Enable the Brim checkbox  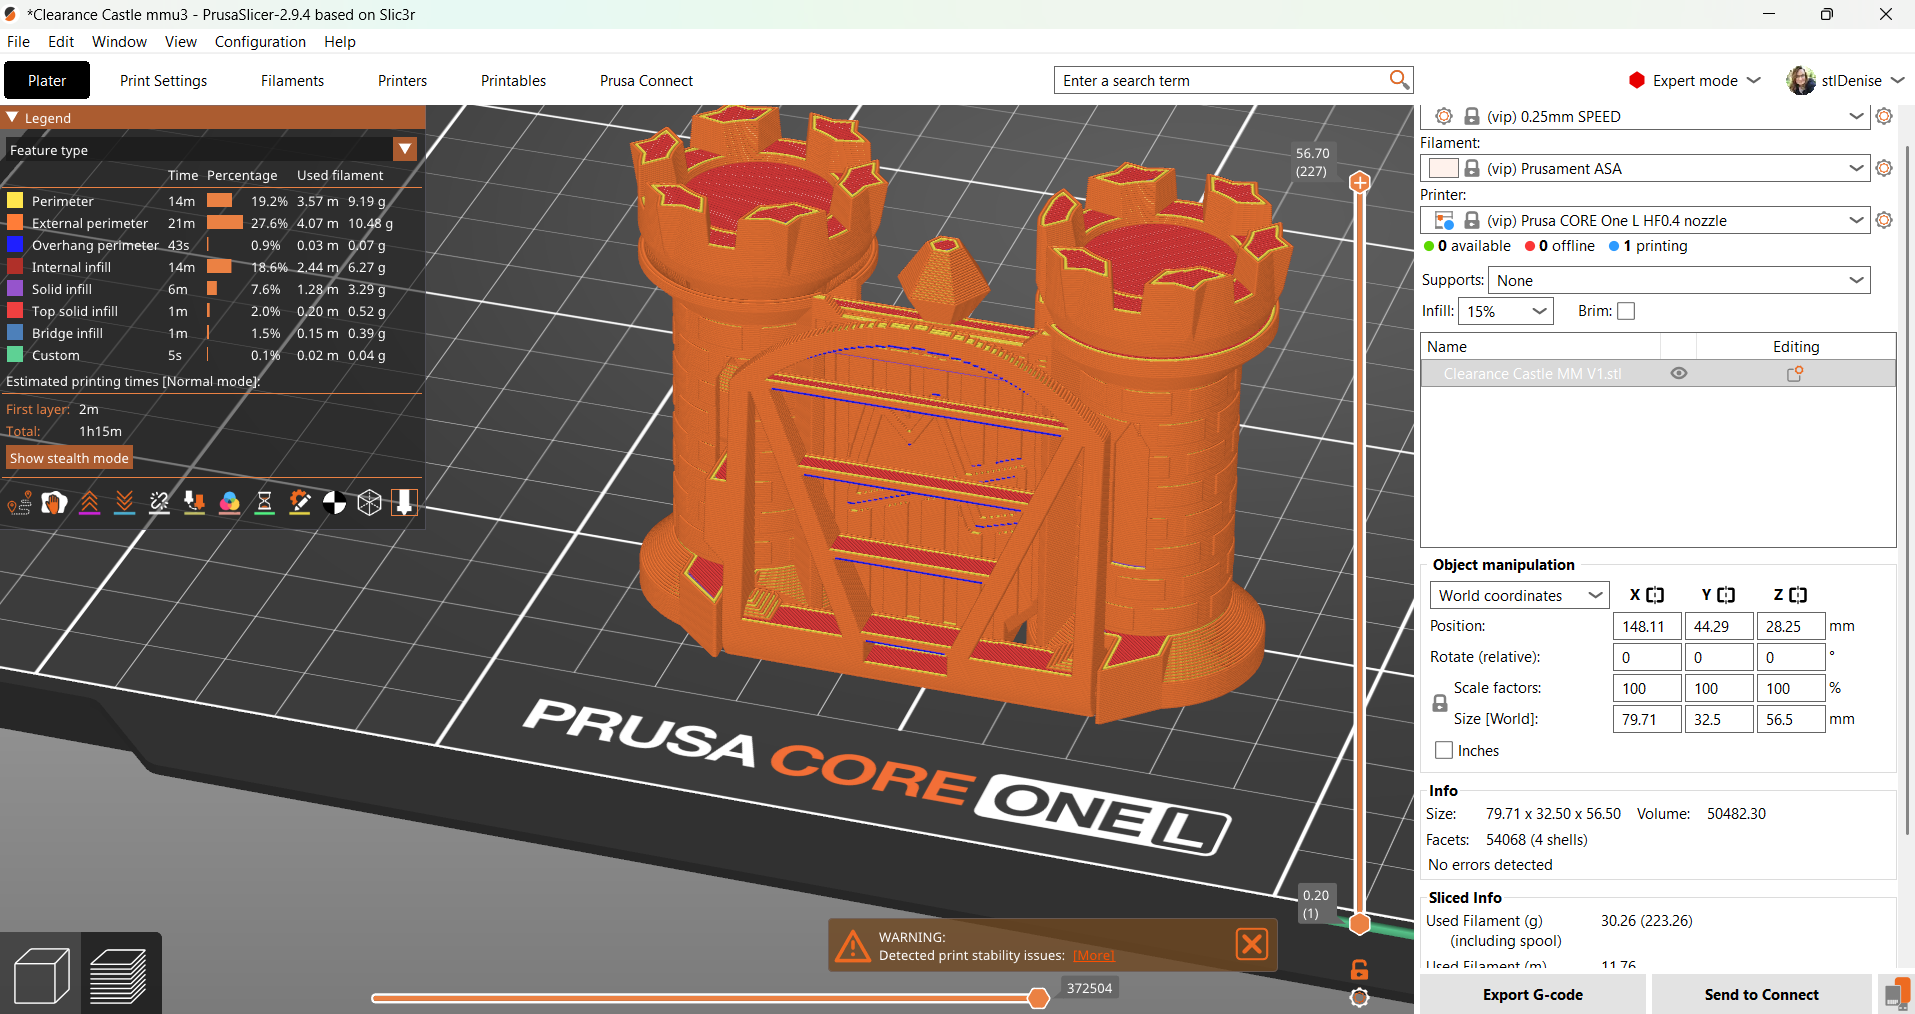(1627, 311)
